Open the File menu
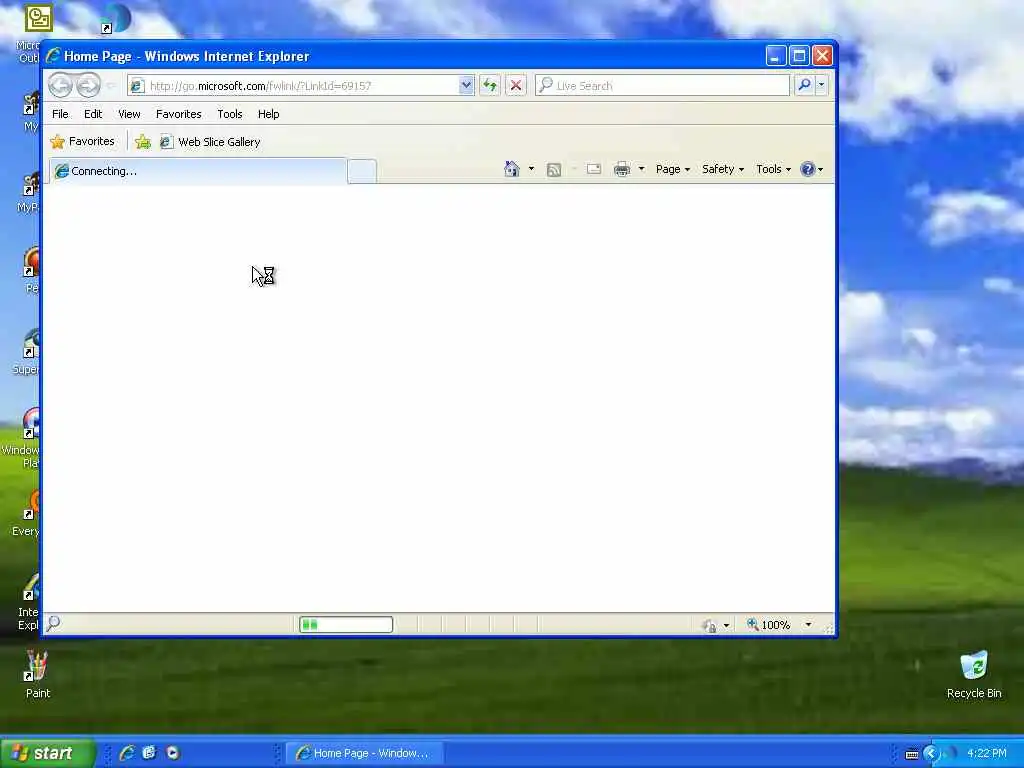1024x768 pixels. pos(60,114)
